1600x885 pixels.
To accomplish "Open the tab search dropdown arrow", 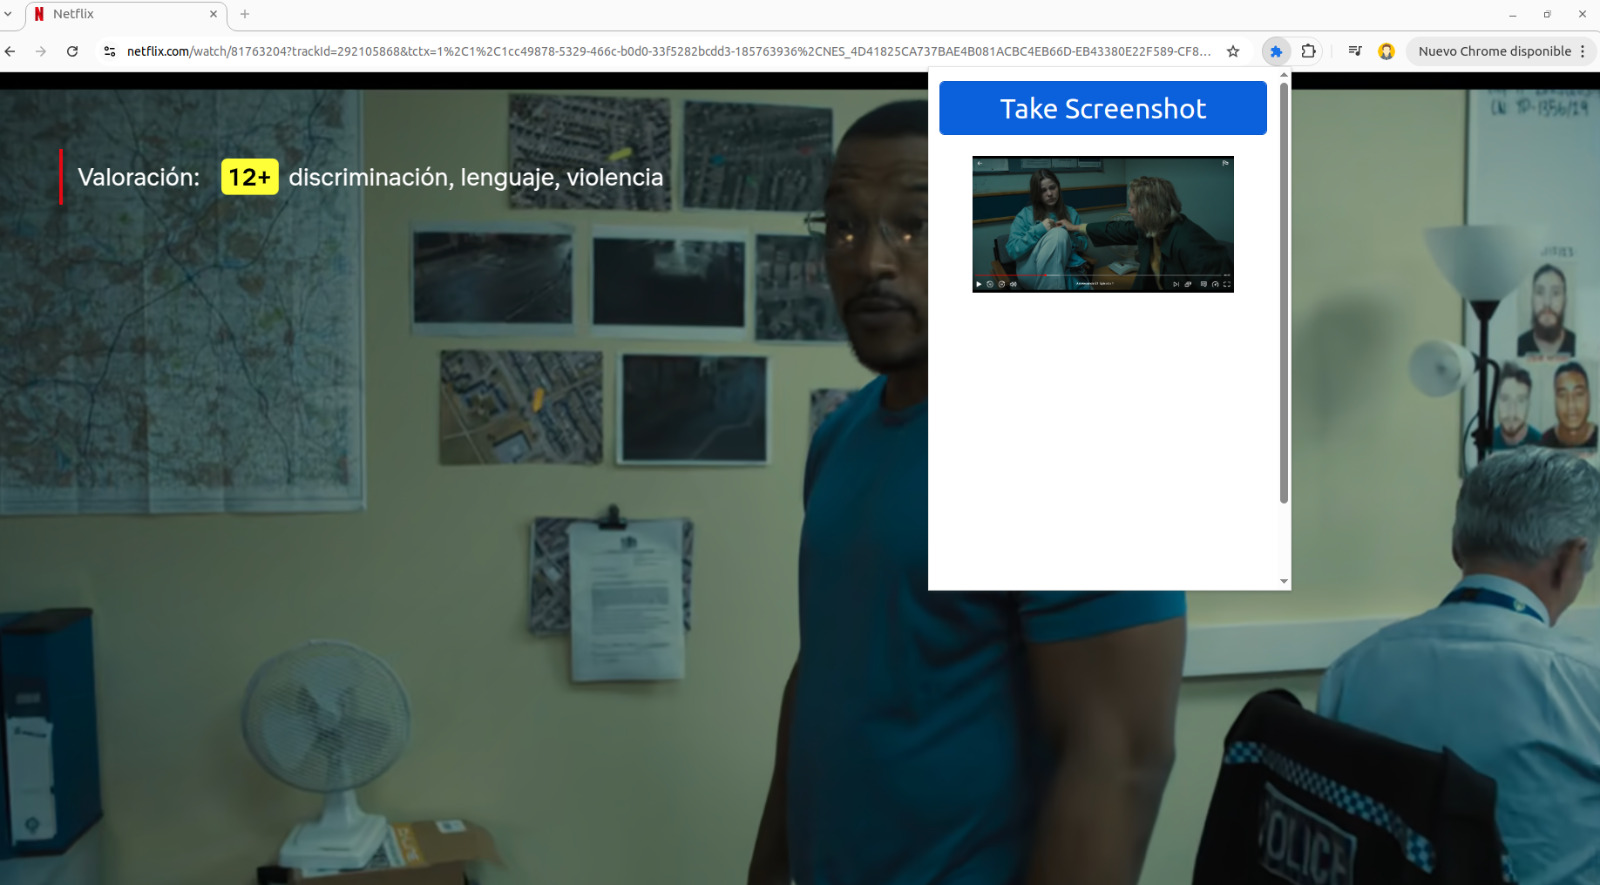I will click(8, 14).
